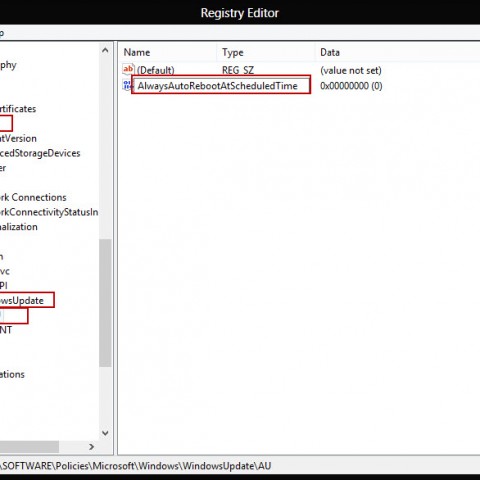Screen dimensions: 480x480
Task: Select the Windows NT key in the tree
Action: (x=6, y=330)
